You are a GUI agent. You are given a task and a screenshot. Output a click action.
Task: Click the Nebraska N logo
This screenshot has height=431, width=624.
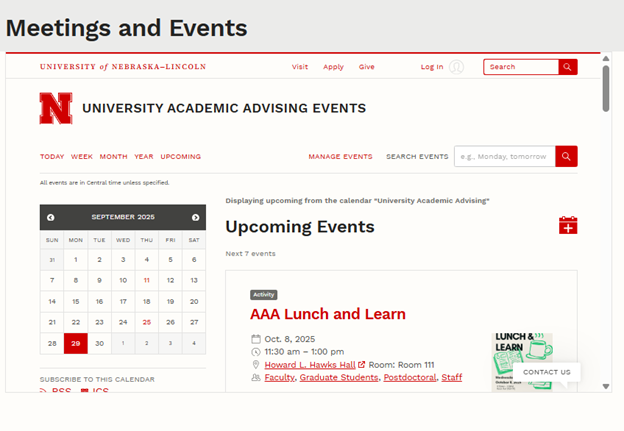55,108
